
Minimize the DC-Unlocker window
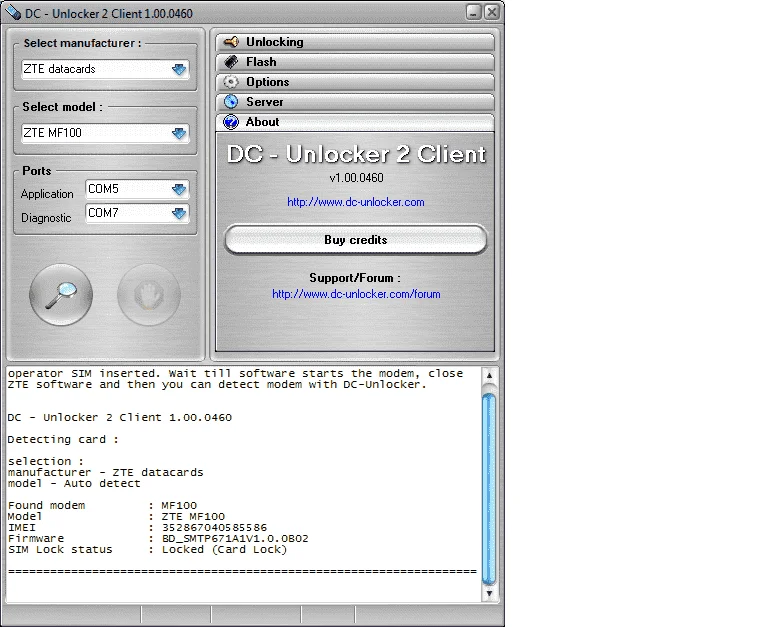coord(474,12)
